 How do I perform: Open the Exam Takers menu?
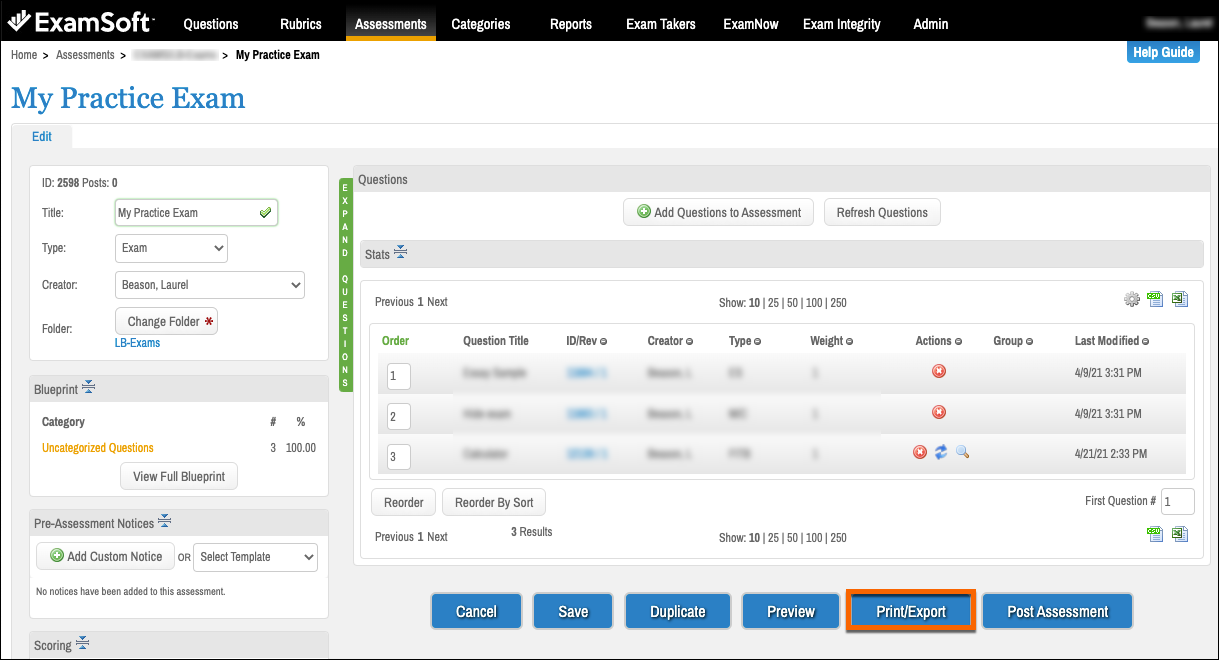(661, 24)
